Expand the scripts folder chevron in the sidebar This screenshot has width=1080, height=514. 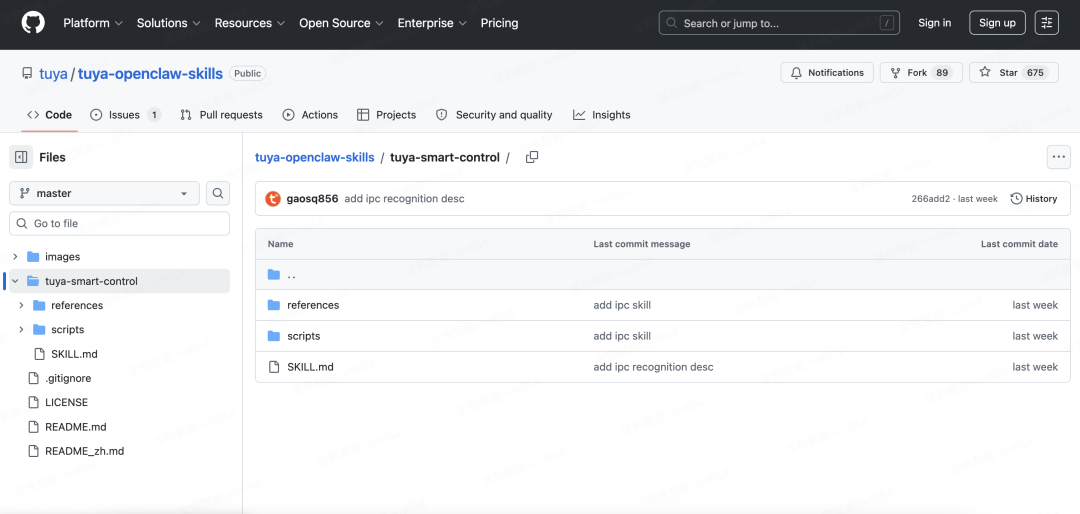(x=21, y=329)
